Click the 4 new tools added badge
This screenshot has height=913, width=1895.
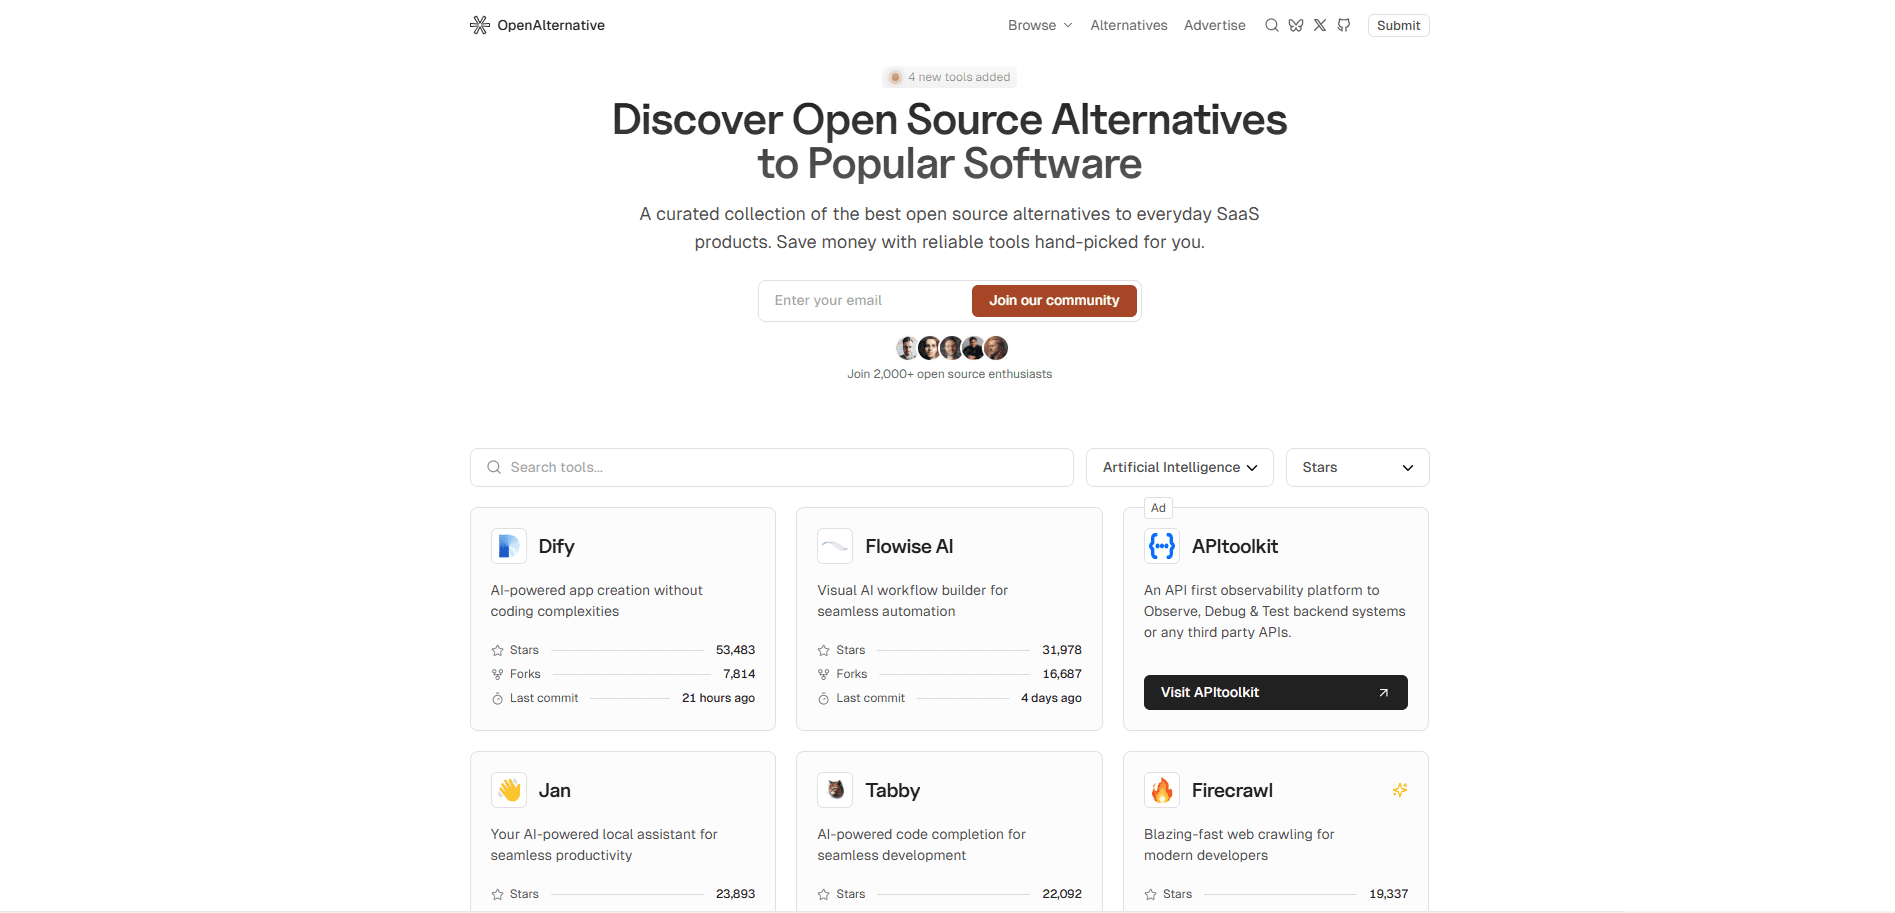[x=950, y=77]
